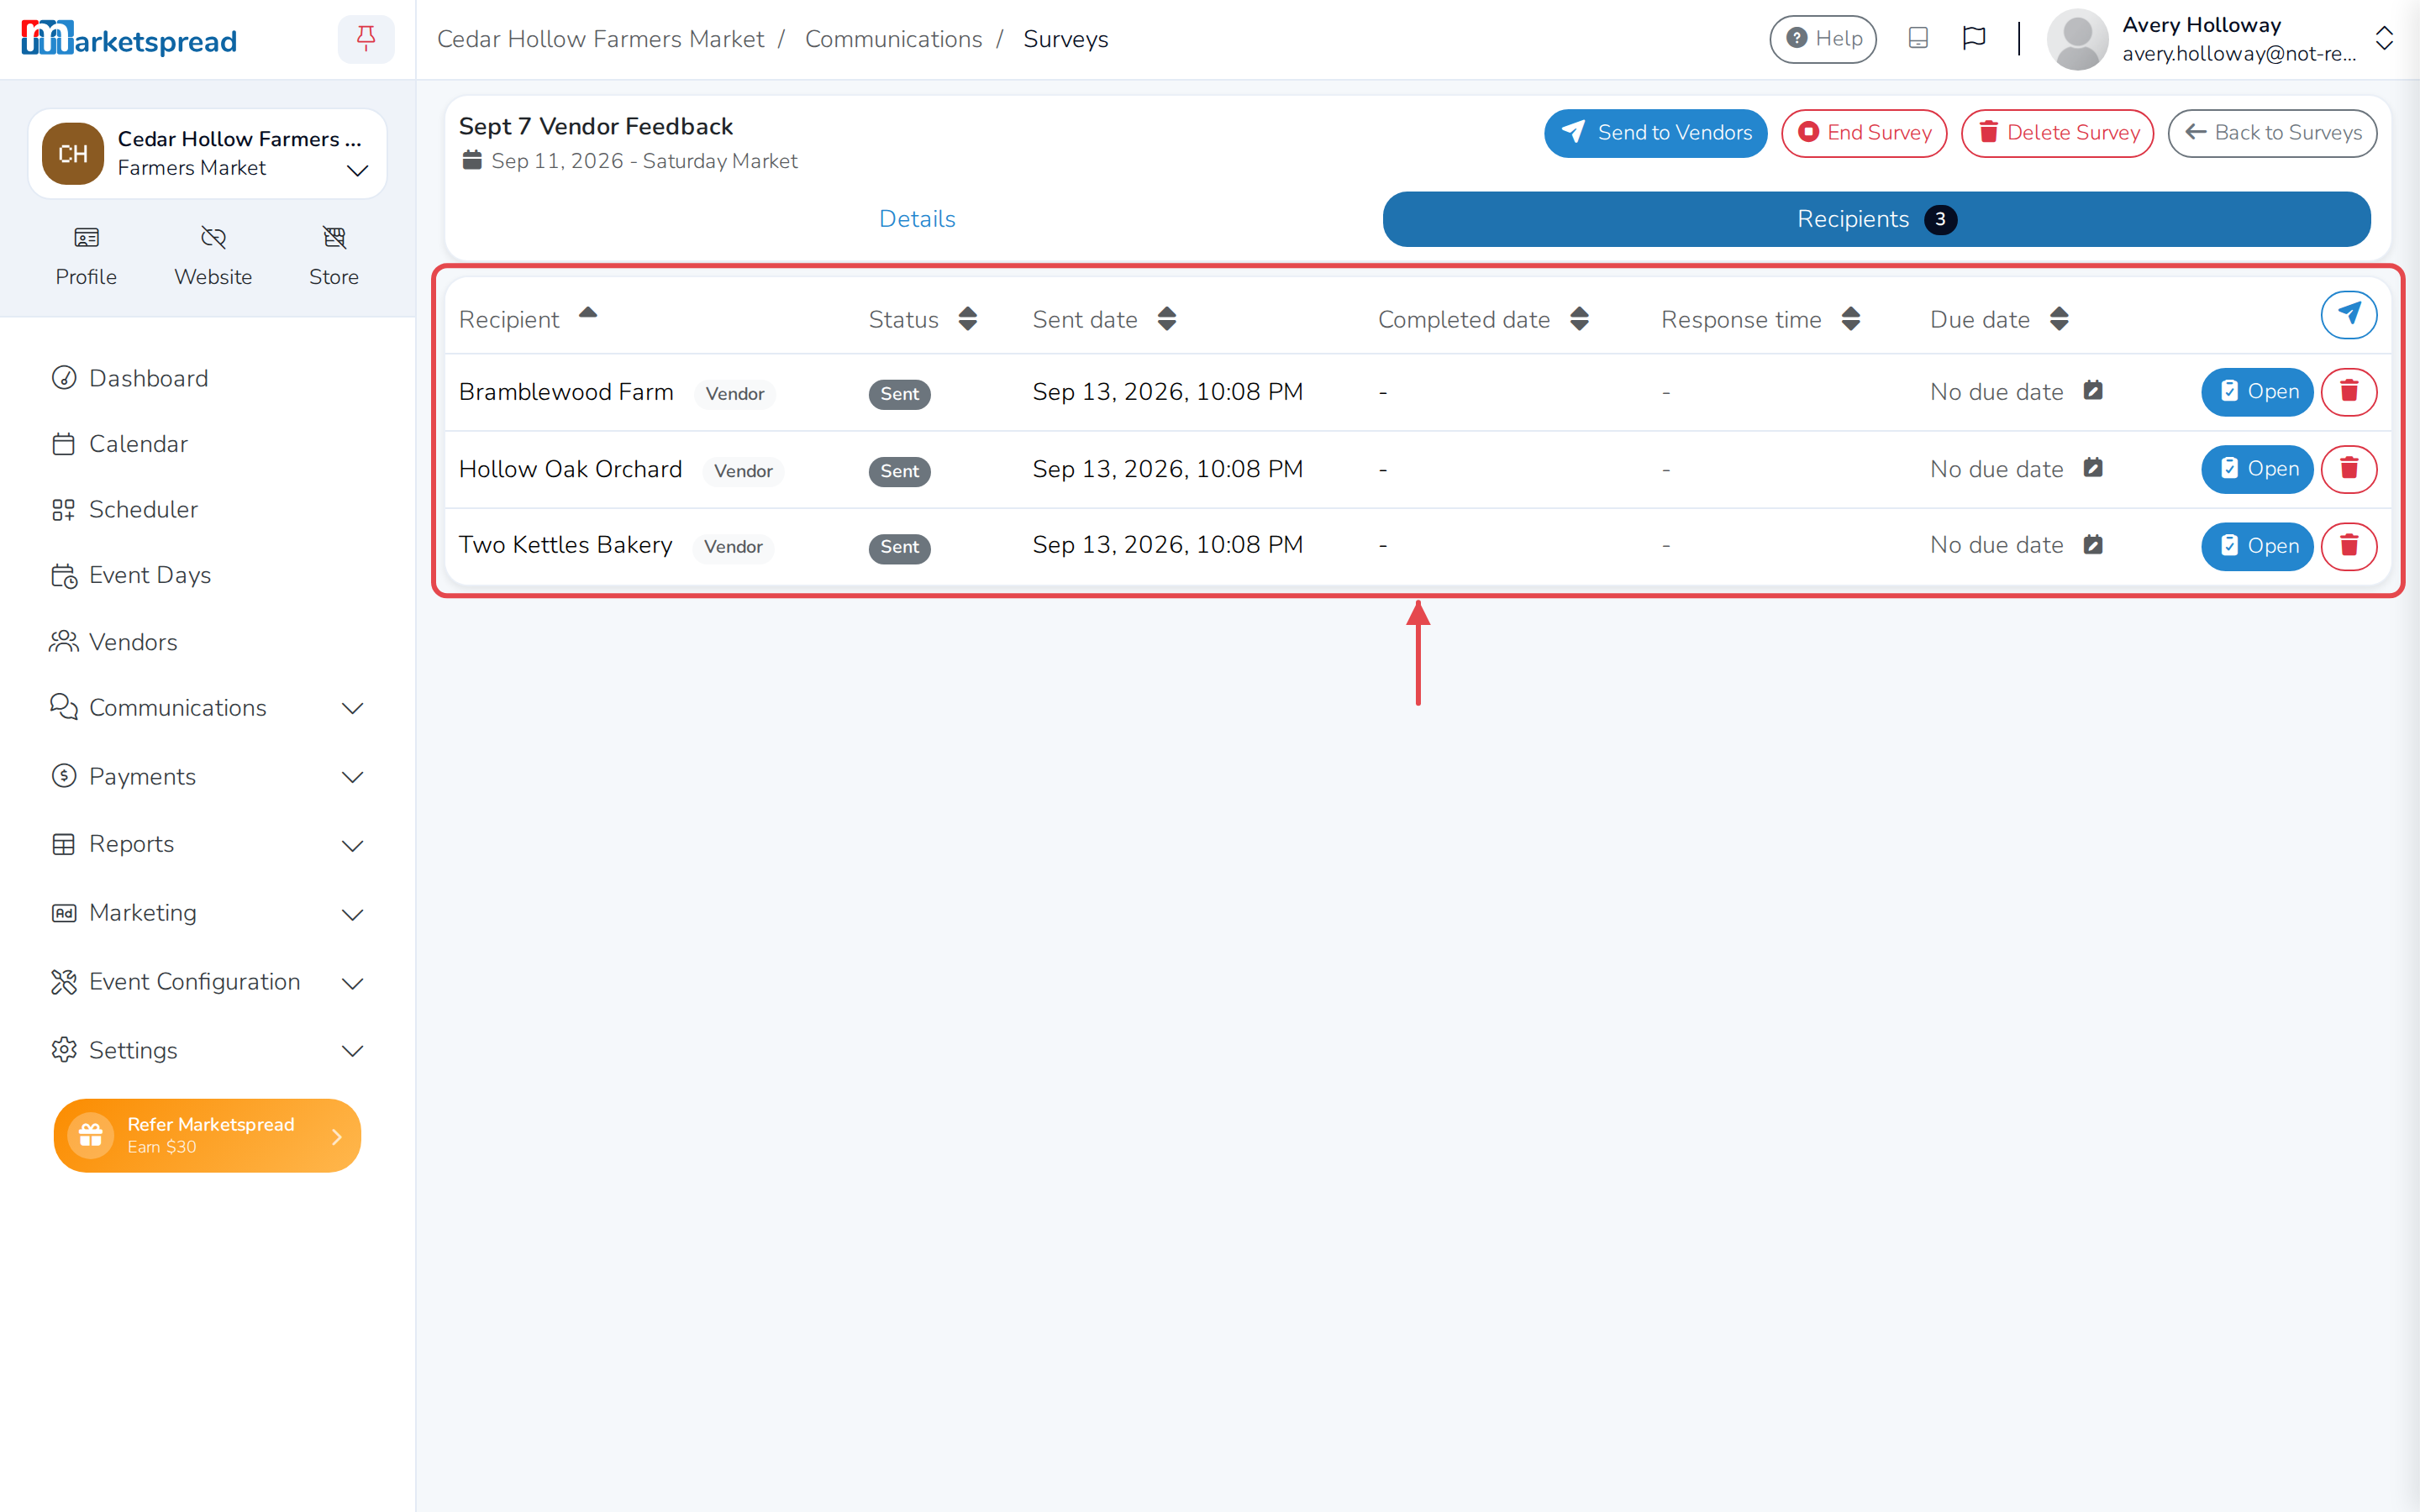Select the Recipients tab
The image size is (2420, 1512).
click(1876, 219)
